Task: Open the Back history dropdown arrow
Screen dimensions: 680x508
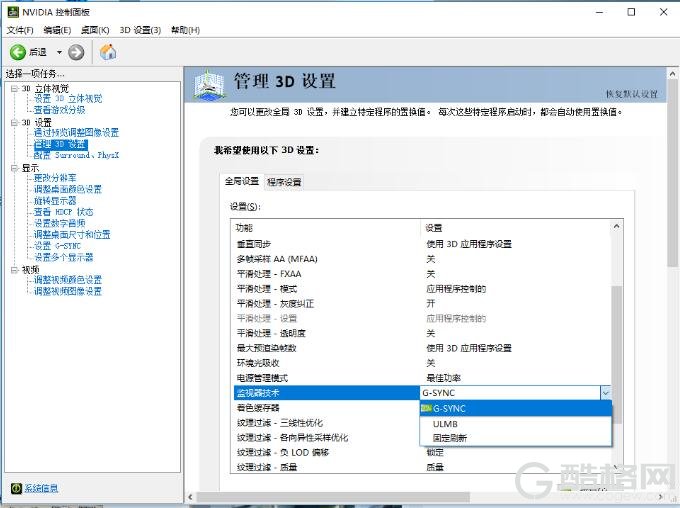Action: coord(59,52)
